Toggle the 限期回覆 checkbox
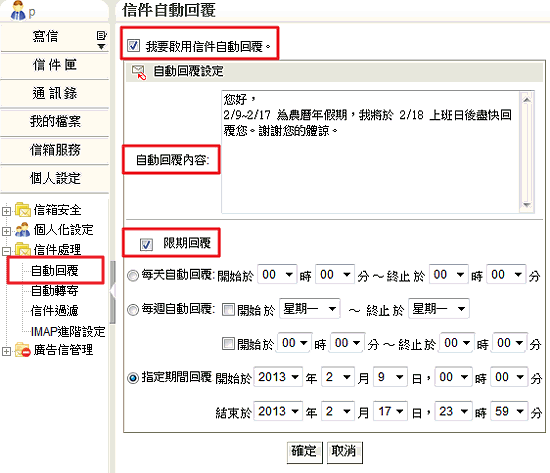 click(146, 244)
